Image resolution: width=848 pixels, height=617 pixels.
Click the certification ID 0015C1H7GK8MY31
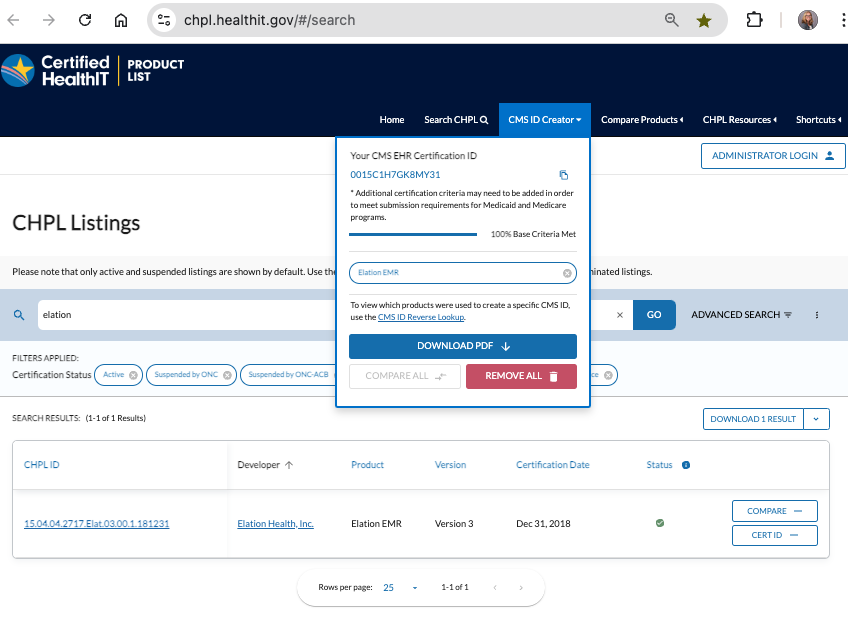395,175
